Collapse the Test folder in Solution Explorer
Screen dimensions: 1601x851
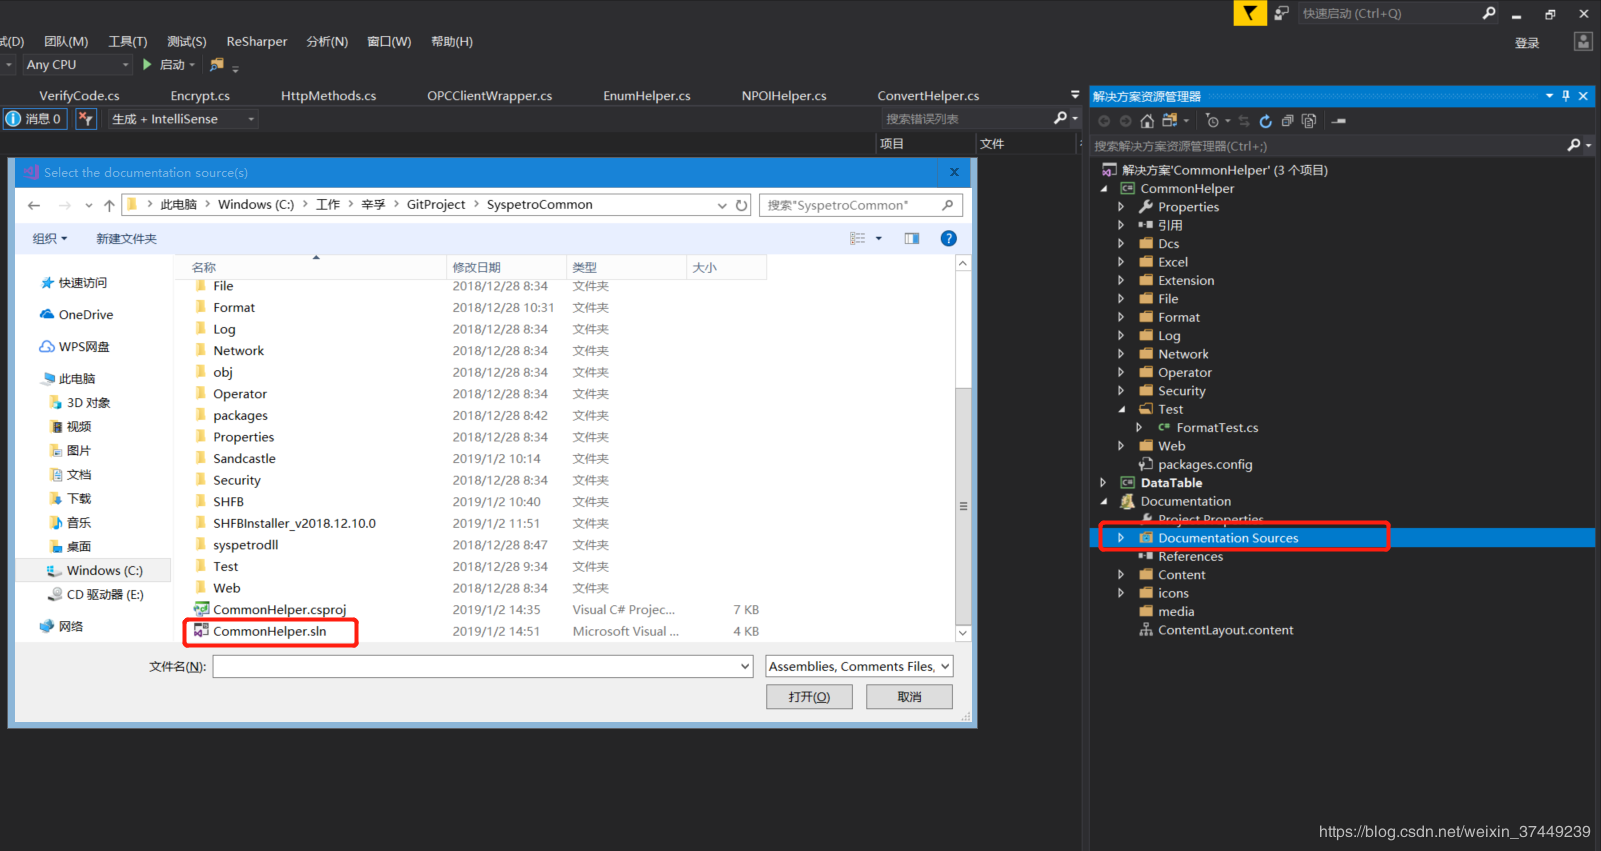pyautogui.click(x=1121, y=409)
